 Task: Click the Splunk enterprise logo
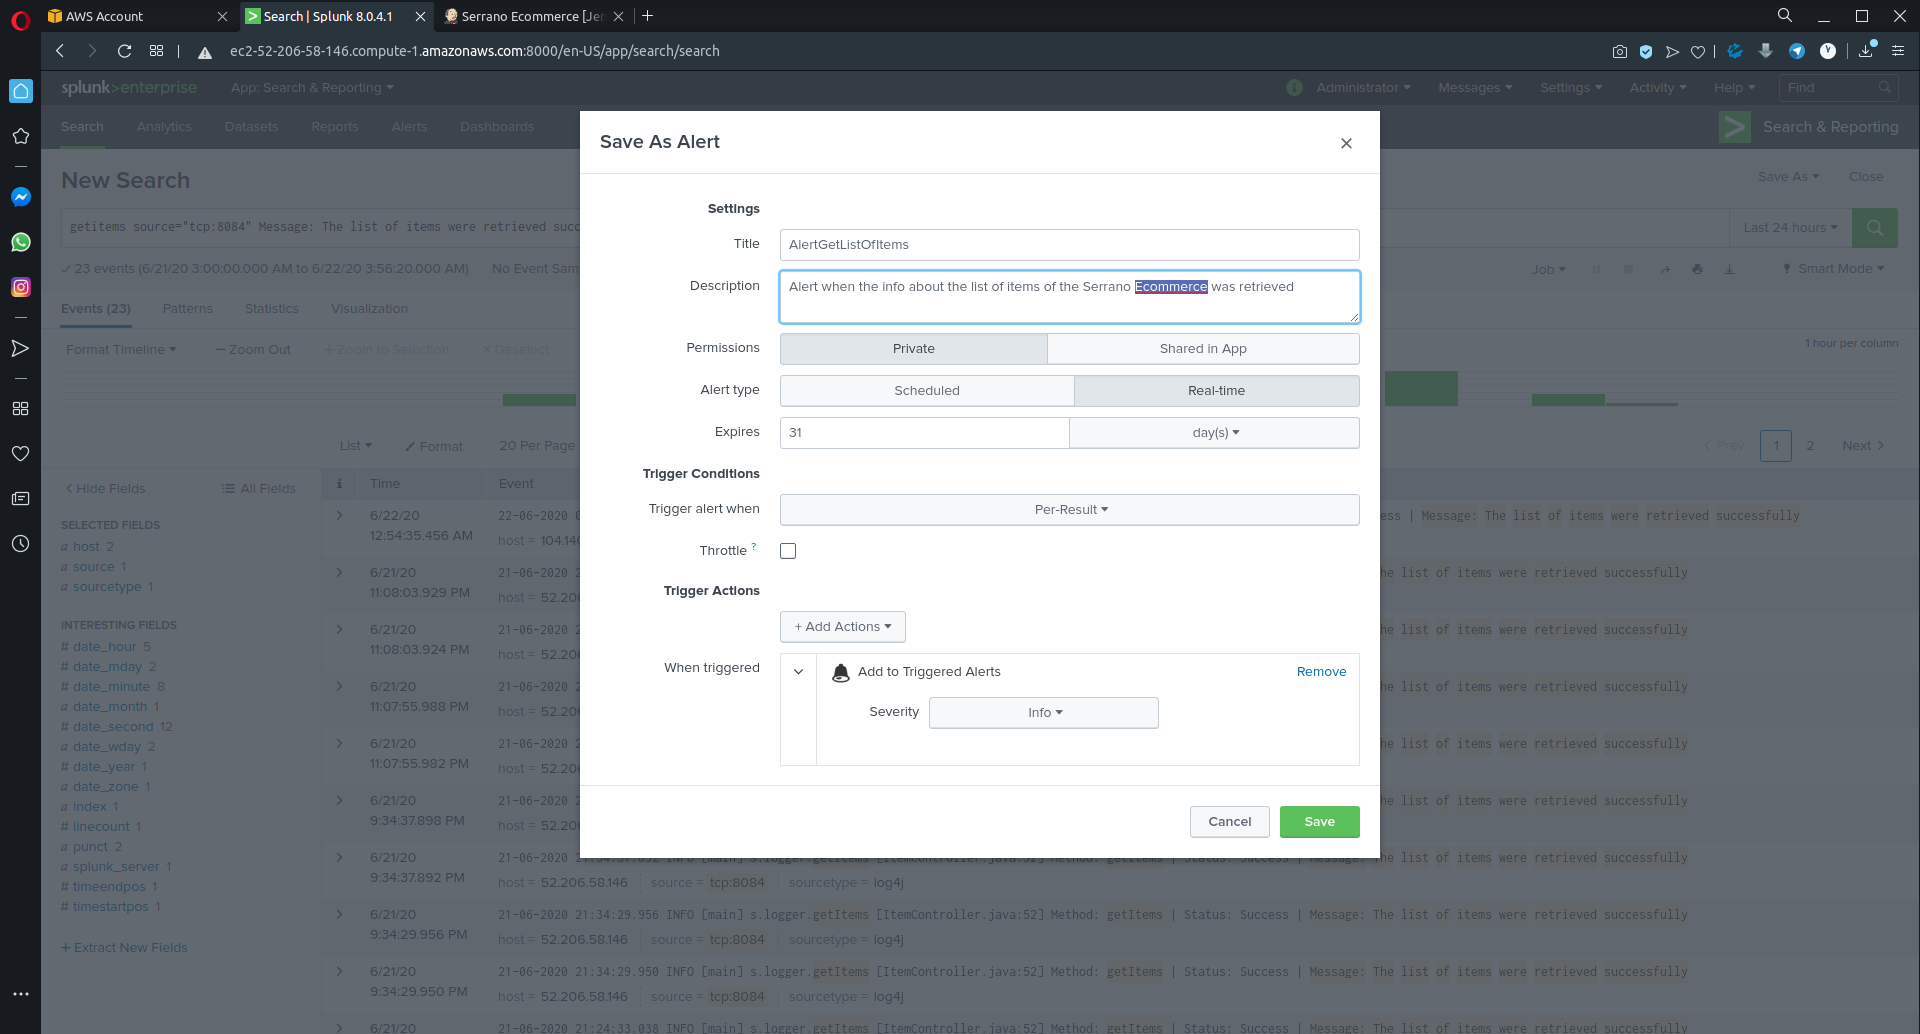129,88
